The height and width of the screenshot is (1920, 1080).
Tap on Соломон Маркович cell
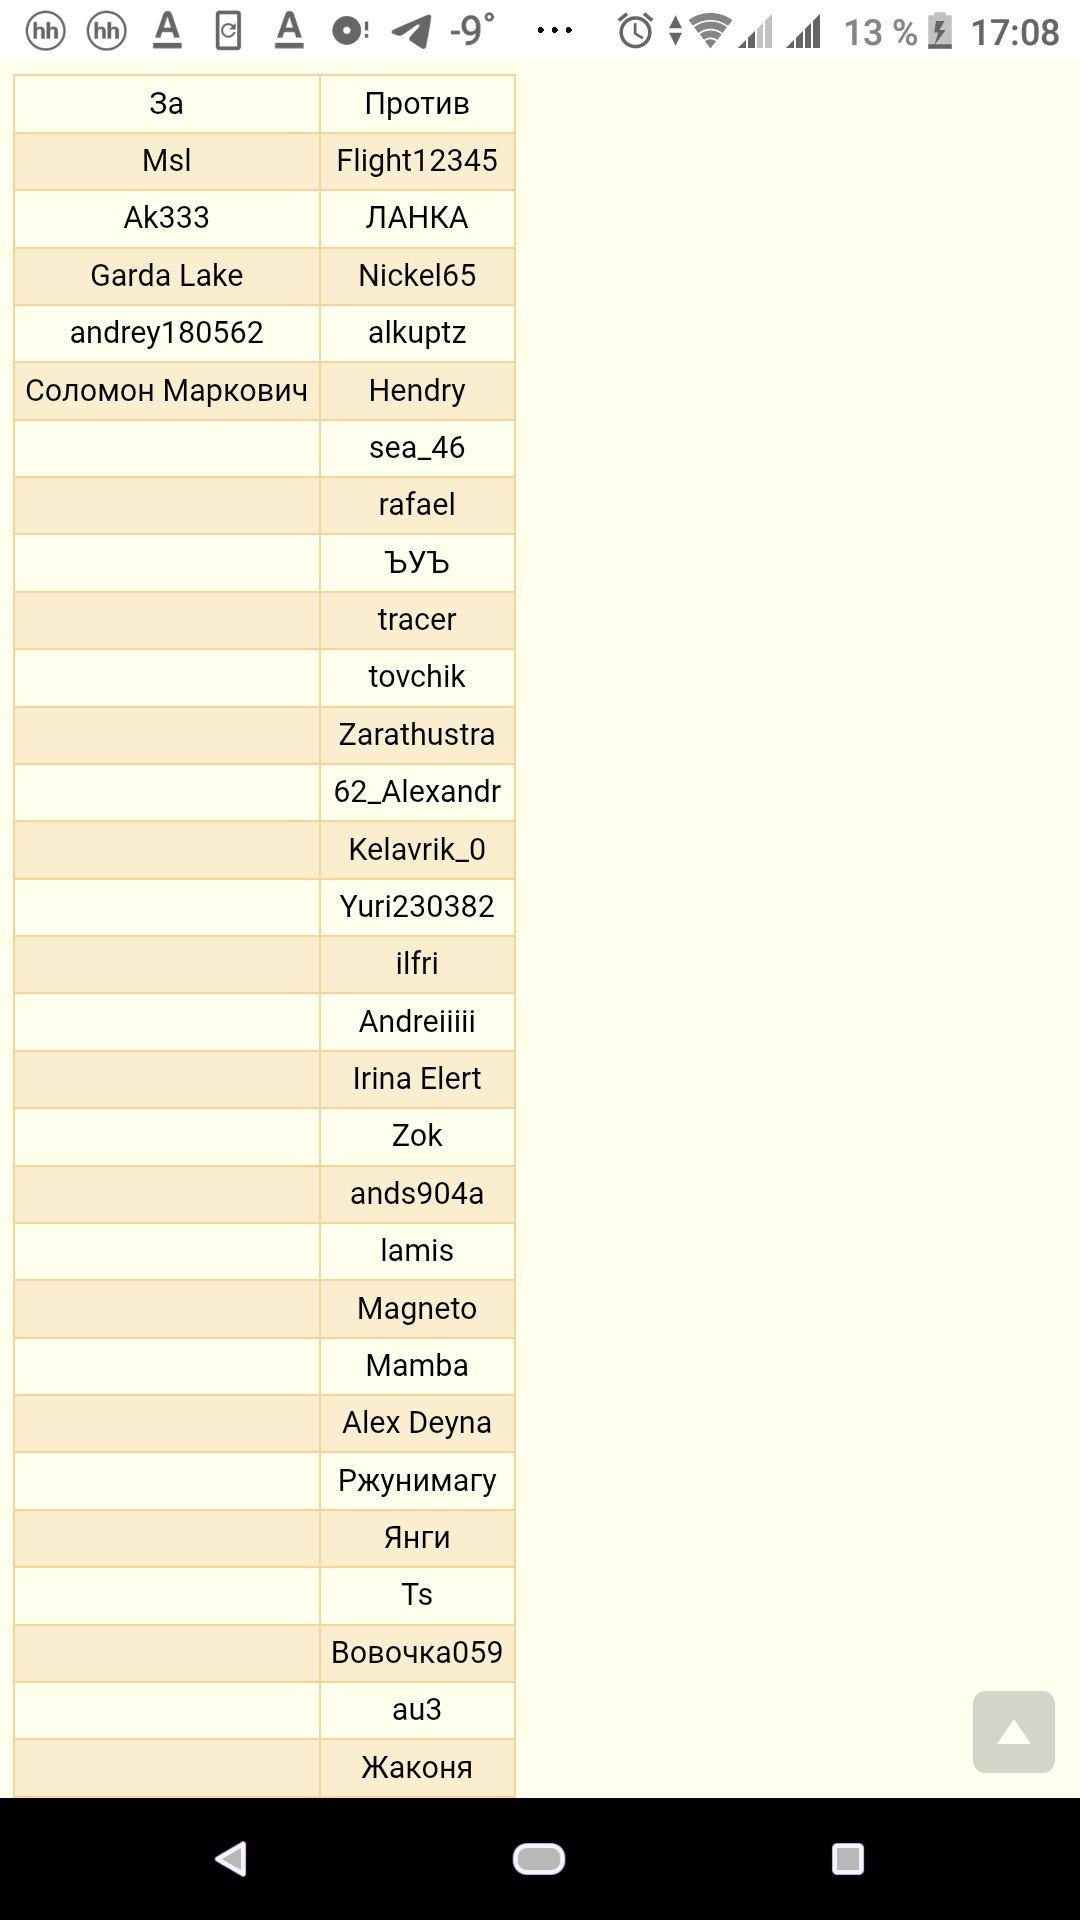[166, 391]
